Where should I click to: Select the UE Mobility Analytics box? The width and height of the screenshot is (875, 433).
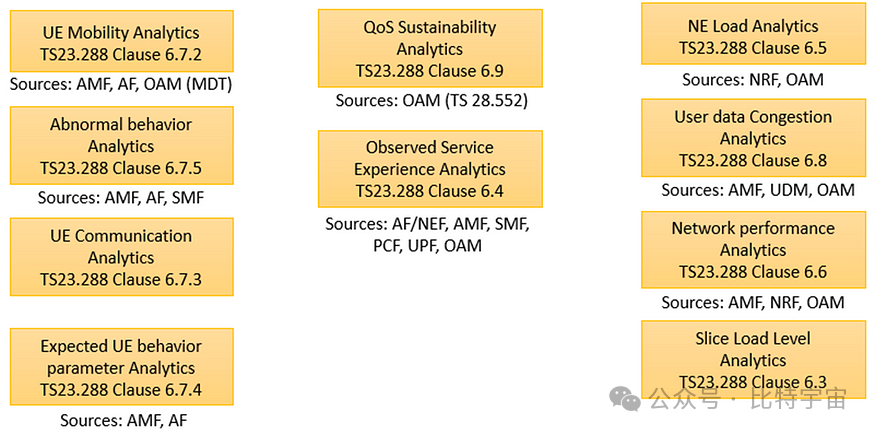pos(121,41)
